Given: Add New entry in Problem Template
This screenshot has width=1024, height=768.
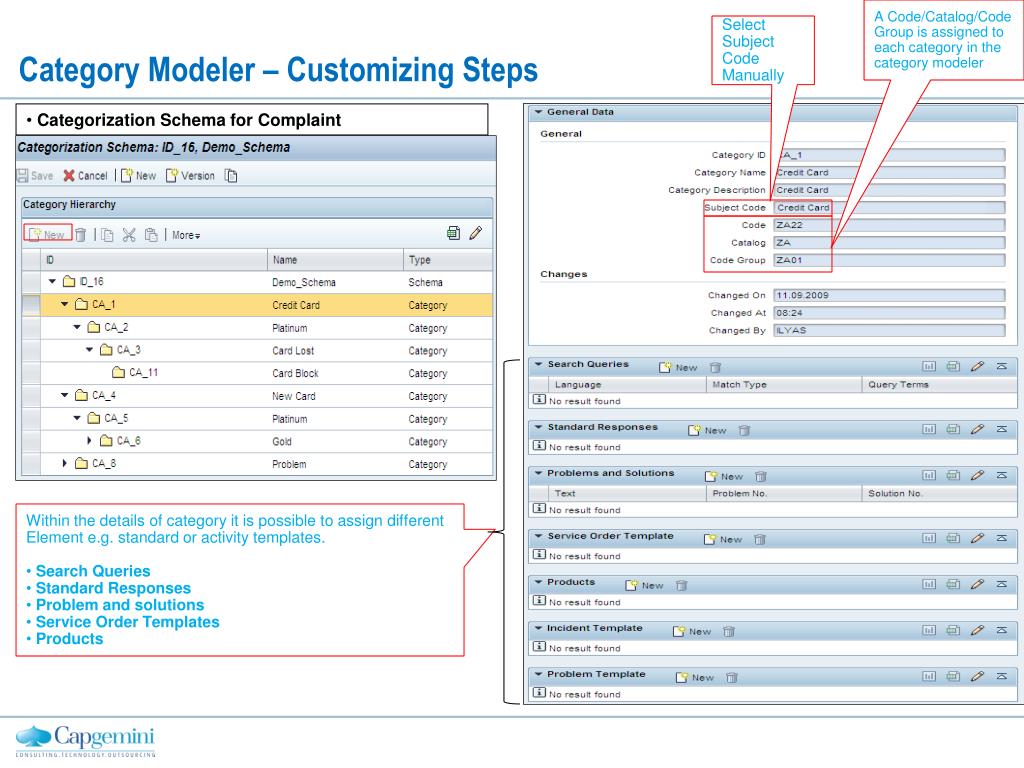Looking at the screenshot, I should [695, 678].
